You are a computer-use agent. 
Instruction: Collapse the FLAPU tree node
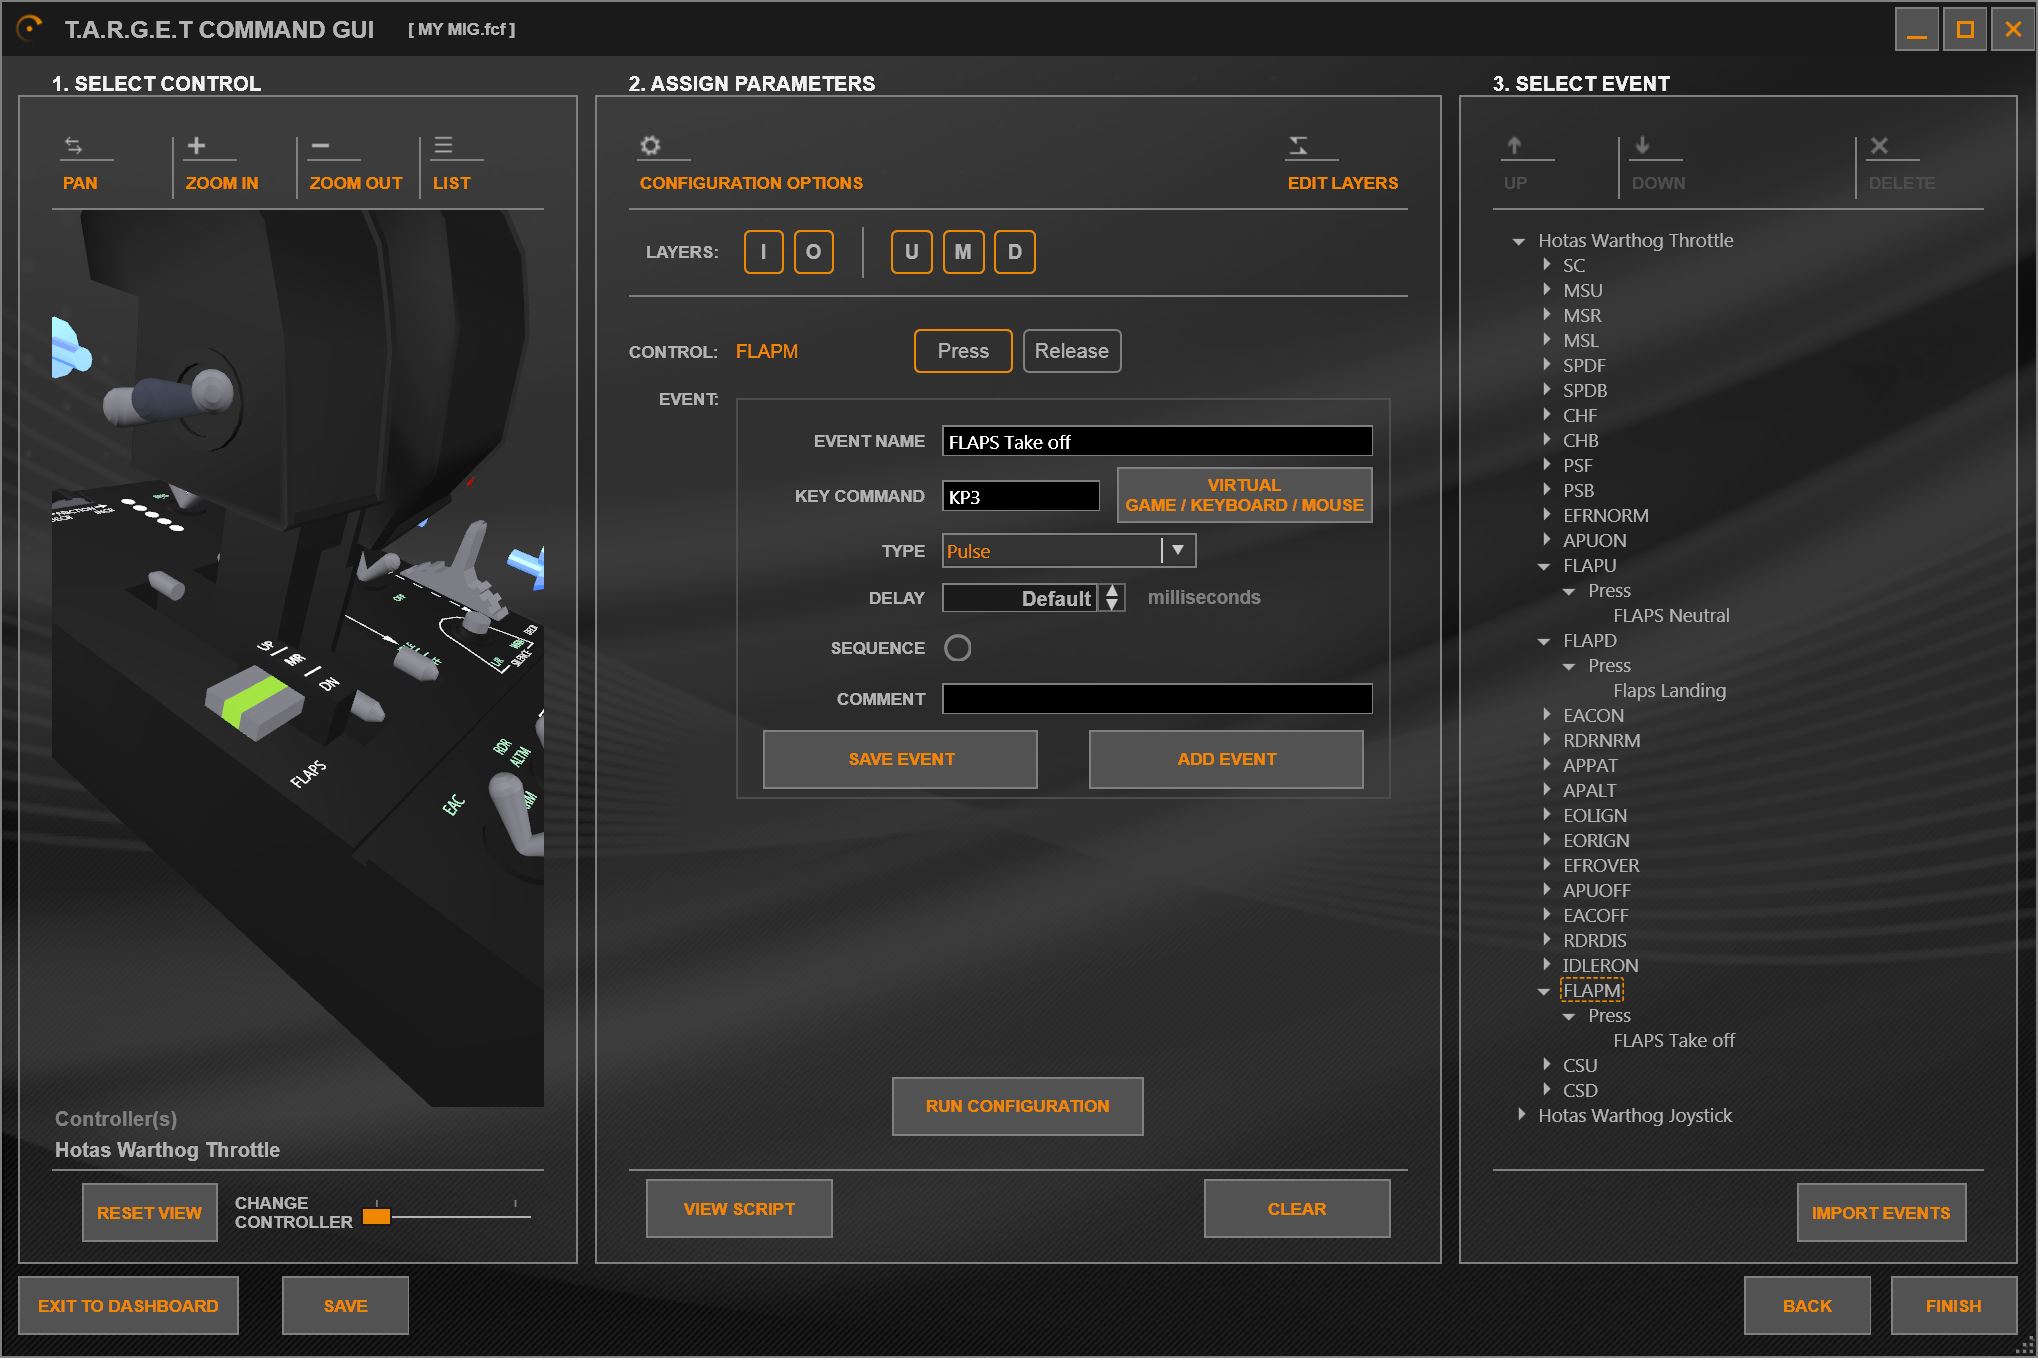point(1544,566)
